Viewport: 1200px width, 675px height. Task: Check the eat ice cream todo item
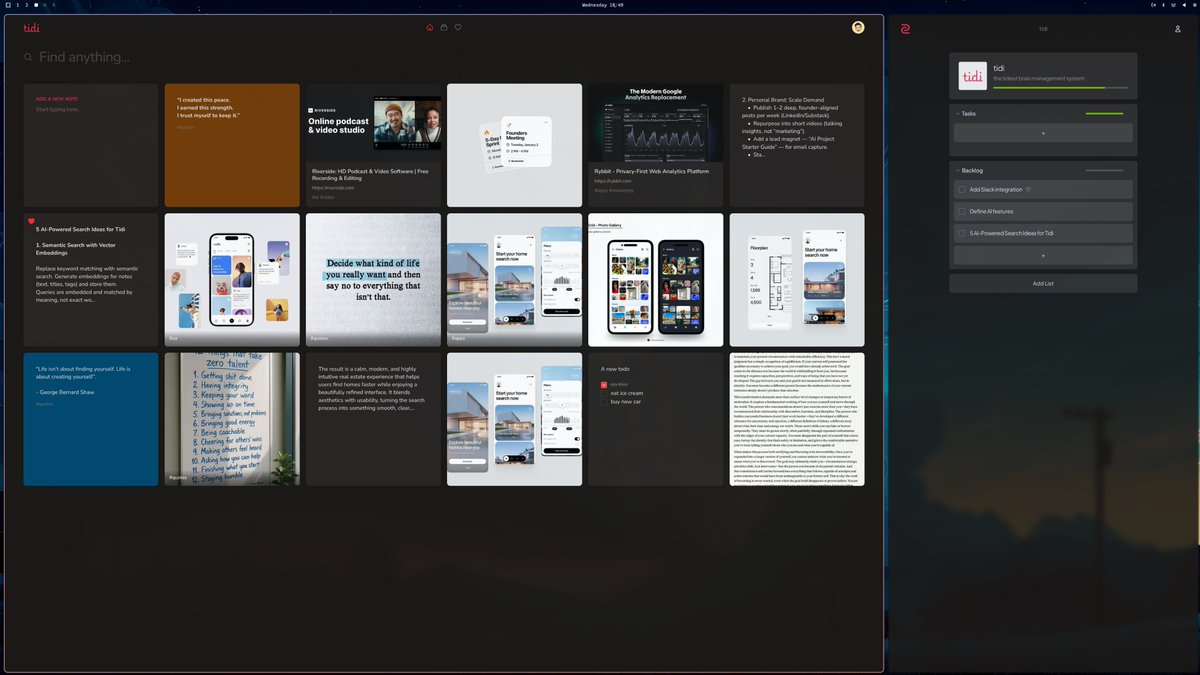[x=603, y=394]
